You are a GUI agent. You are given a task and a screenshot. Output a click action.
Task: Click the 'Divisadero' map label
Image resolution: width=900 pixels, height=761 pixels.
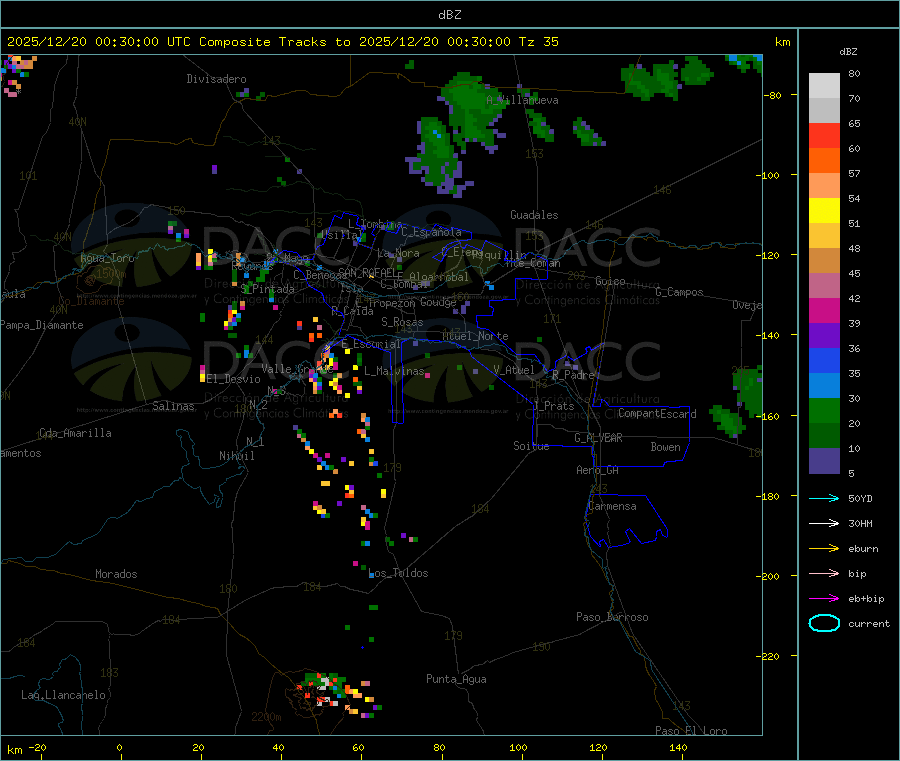tap(216, 79)
